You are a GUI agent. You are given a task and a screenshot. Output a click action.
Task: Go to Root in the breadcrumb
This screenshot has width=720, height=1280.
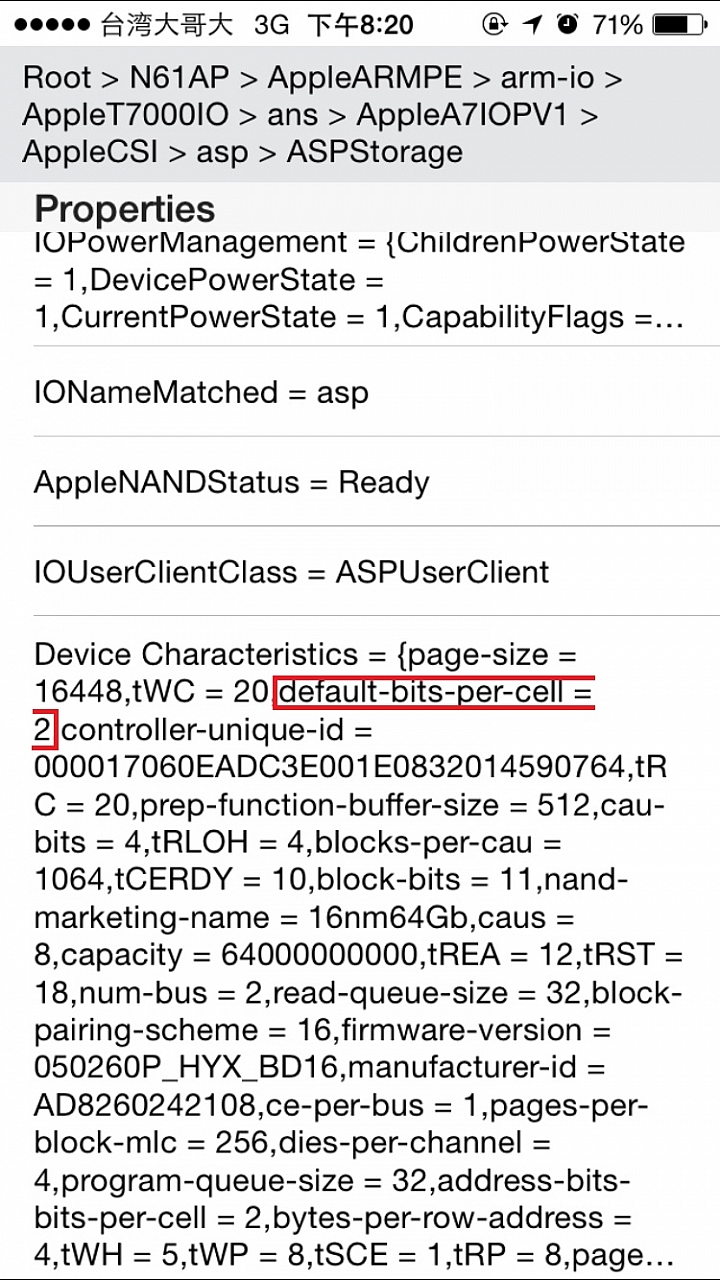(57, 77)
